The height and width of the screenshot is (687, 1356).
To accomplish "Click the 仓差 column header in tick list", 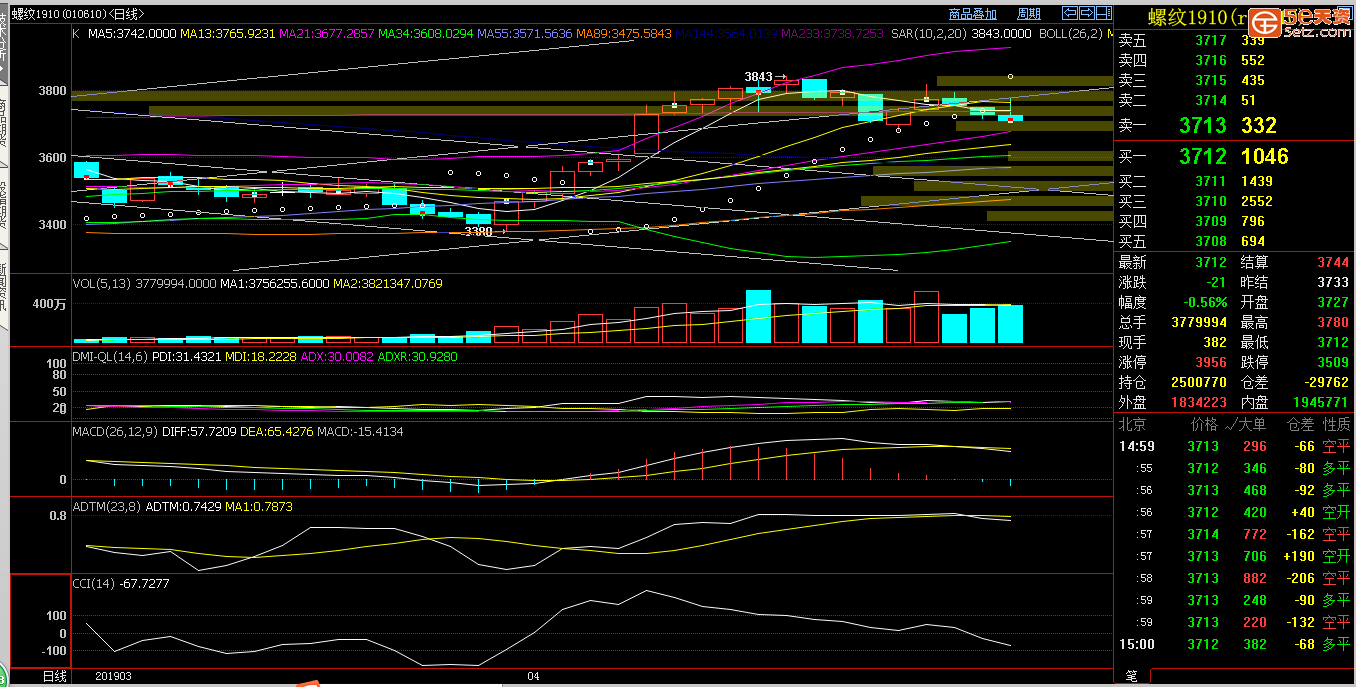I will tap(1300, 424).
